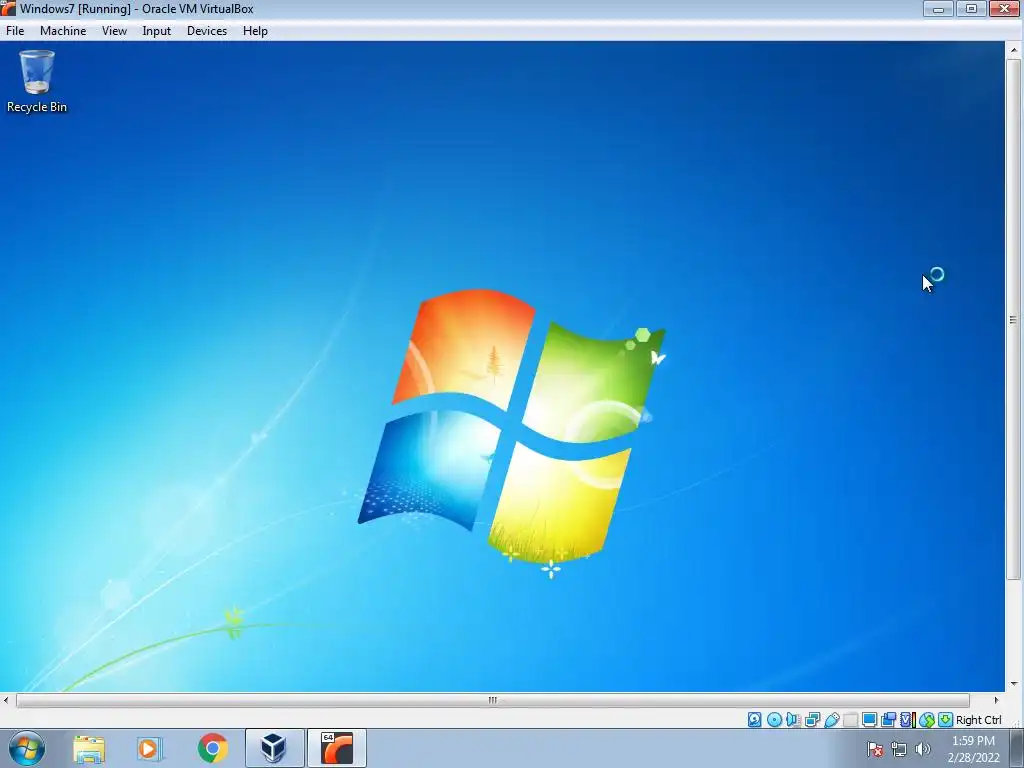Open the Windows Start menu orb
The height and width of the screenshot is (768, 1024).
27,748
